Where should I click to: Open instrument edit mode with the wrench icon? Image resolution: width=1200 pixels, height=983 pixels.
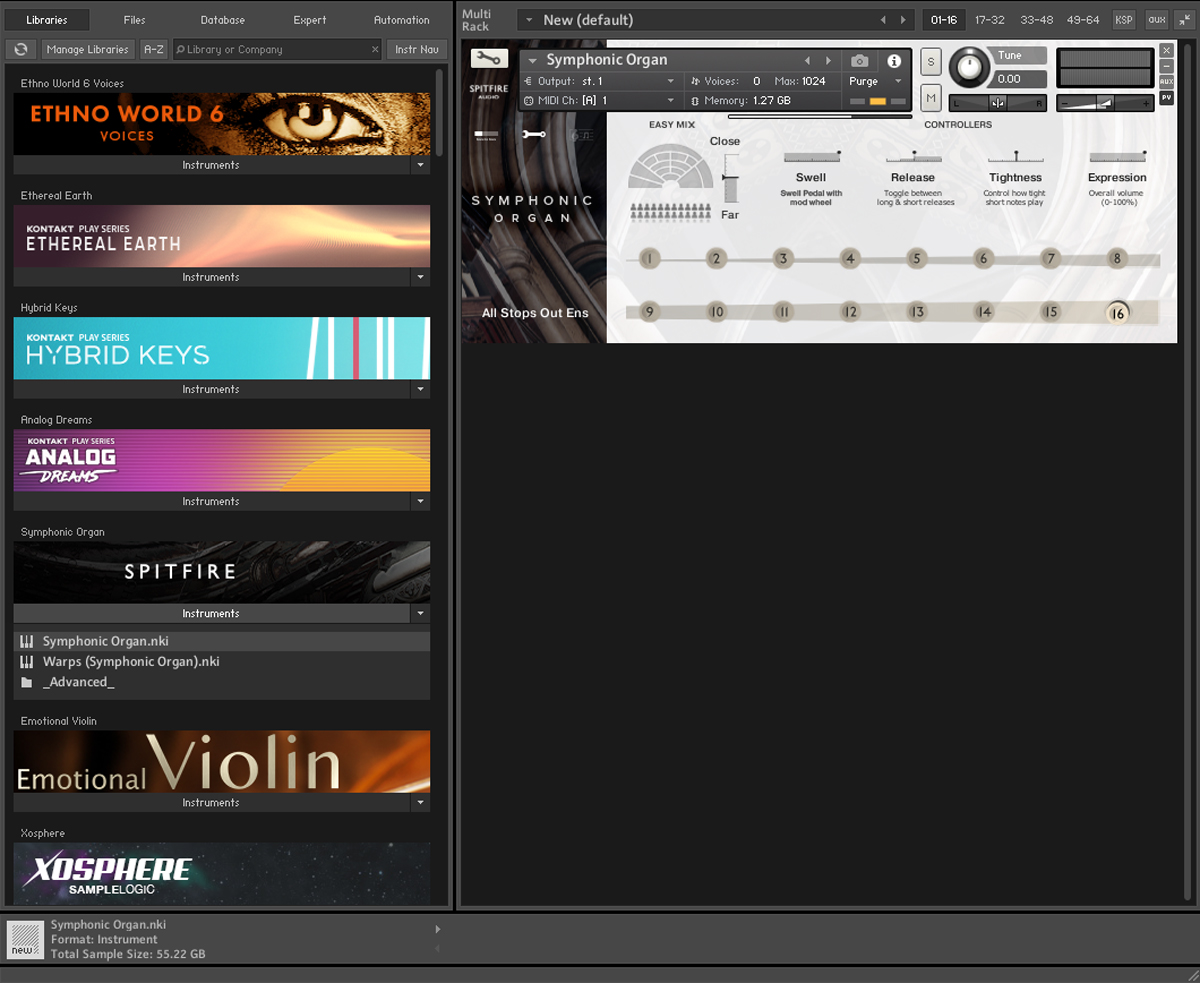489,59
